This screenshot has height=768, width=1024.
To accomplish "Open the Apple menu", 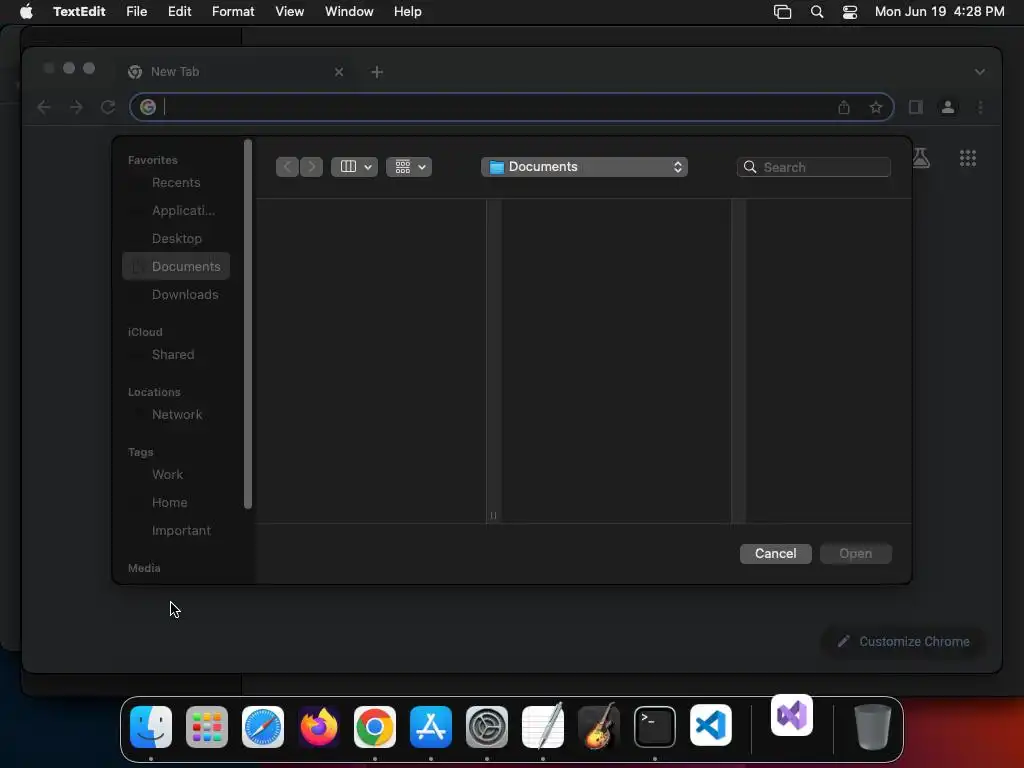I will (26, 12).
